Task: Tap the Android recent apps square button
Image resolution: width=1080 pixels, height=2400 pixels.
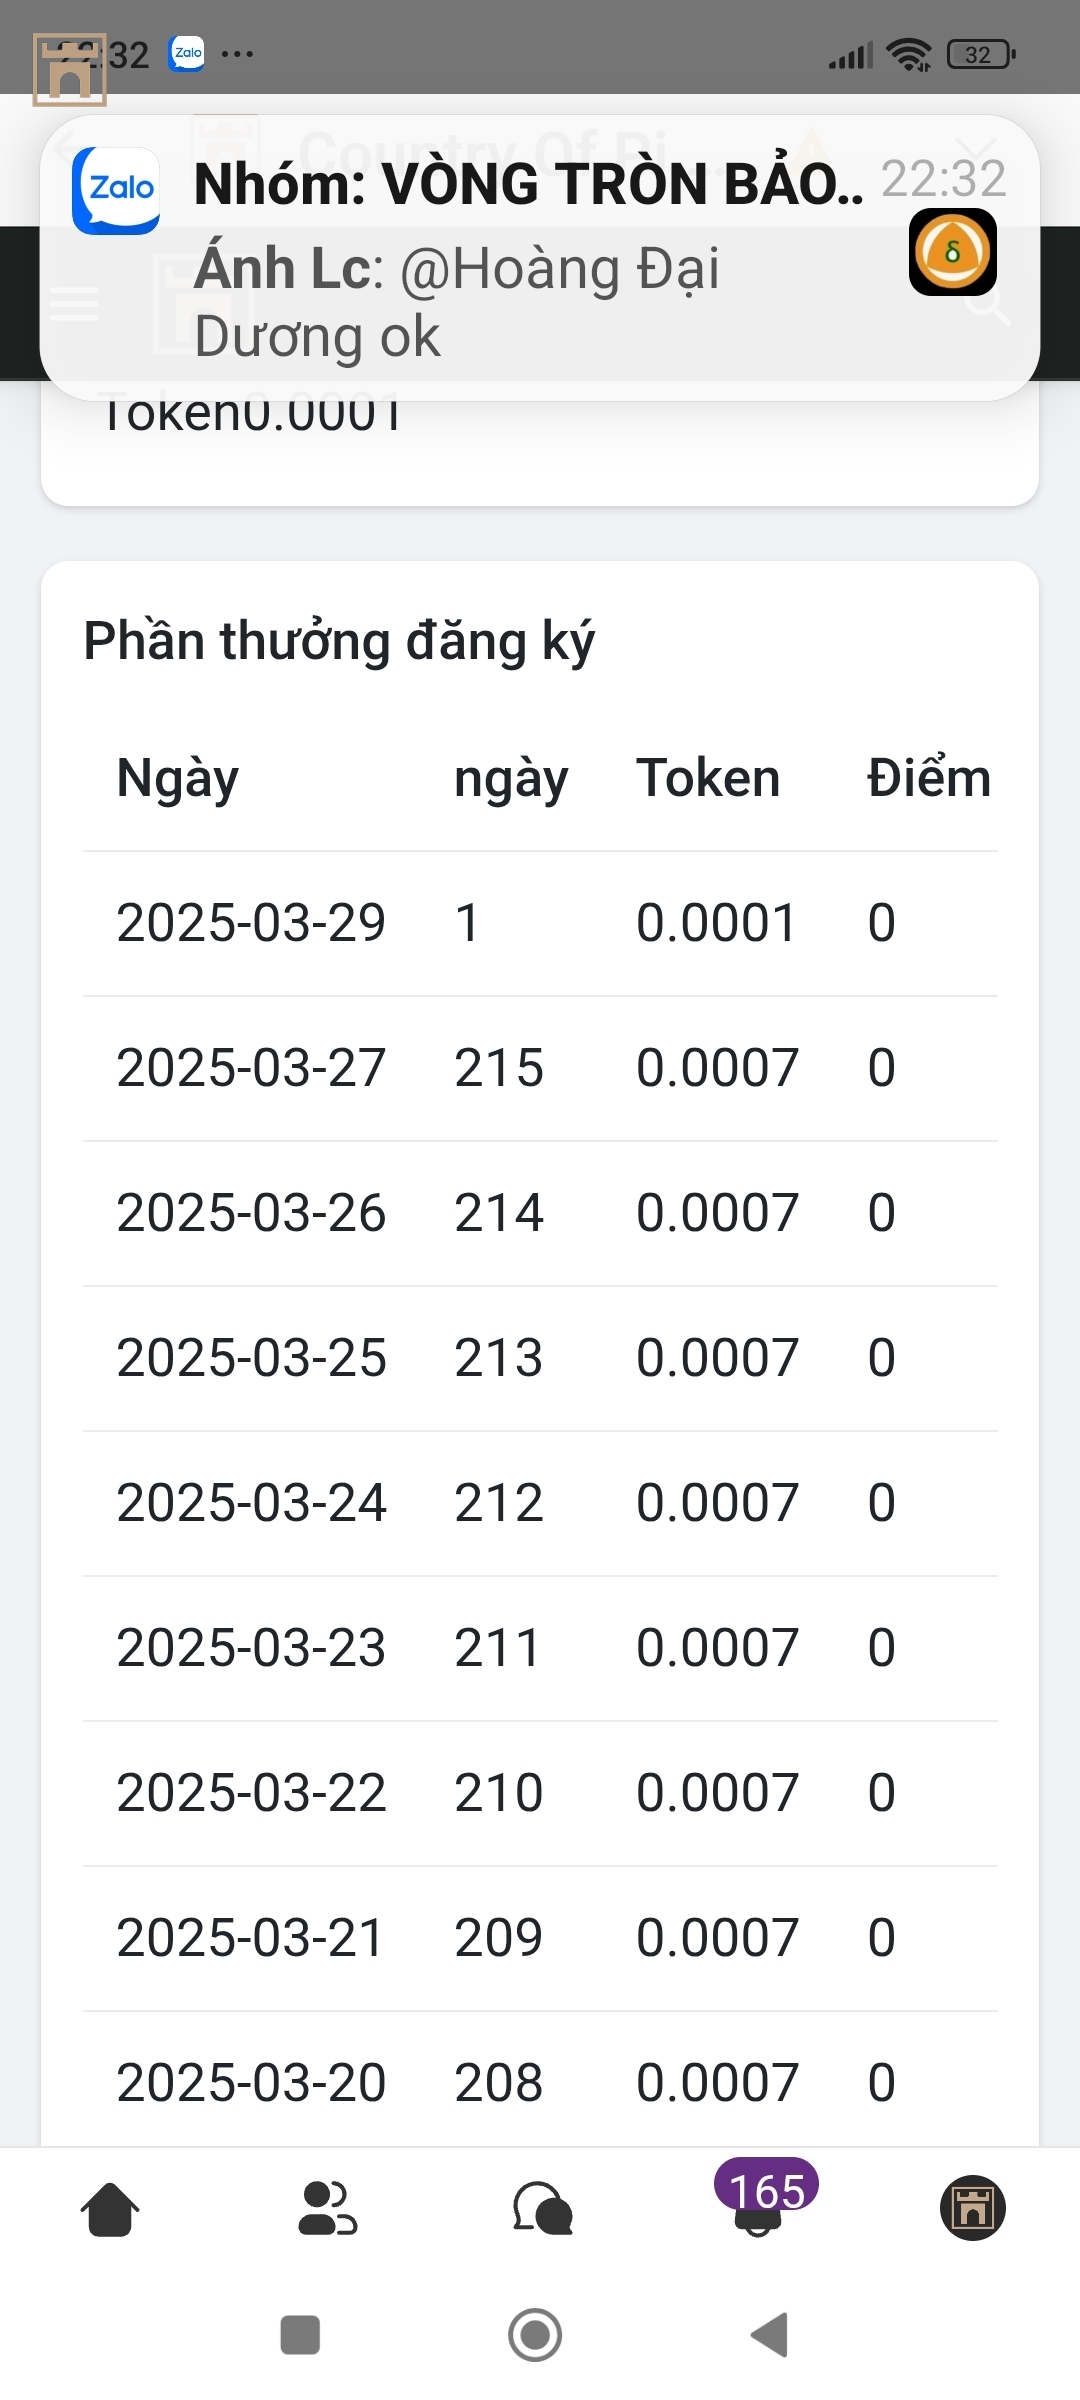Action: [300, 2335]
